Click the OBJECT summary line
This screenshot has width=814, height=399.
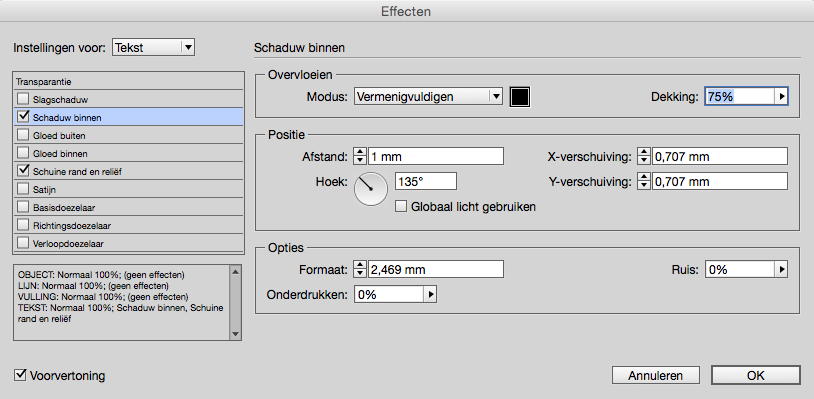pyautogui.click(x=102, y=275)
